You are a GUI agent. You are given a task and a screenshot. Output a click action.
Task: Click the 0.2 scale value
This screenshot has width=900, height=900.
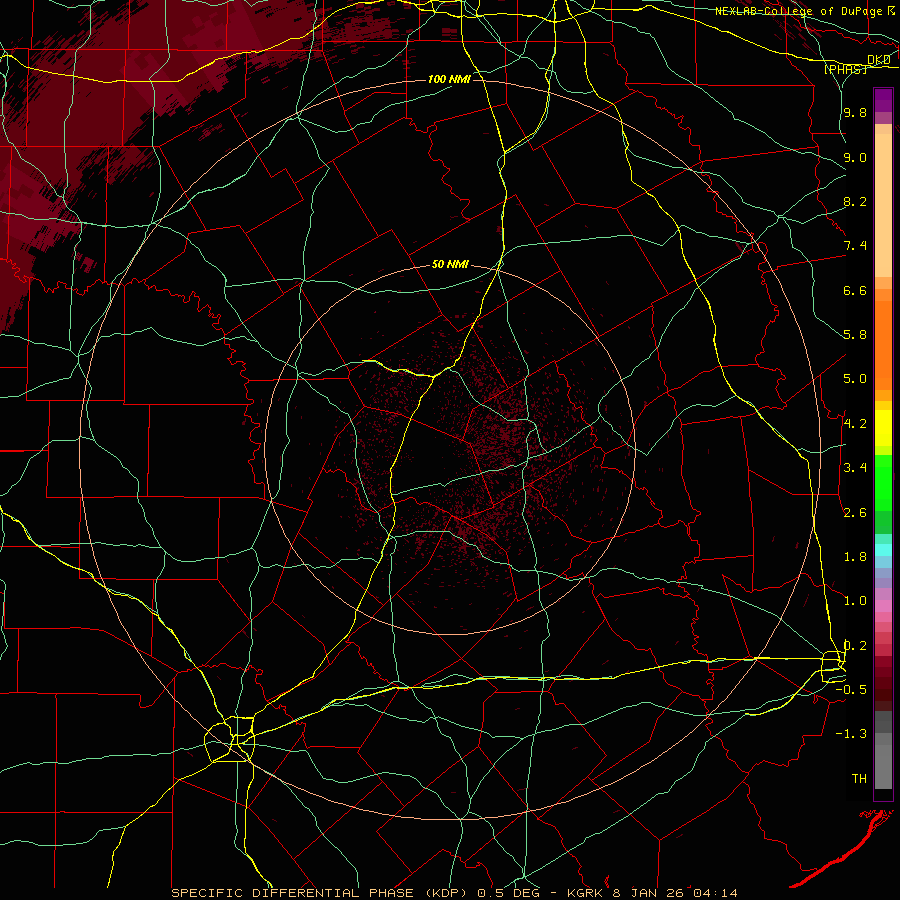click(x=855, y=646)
